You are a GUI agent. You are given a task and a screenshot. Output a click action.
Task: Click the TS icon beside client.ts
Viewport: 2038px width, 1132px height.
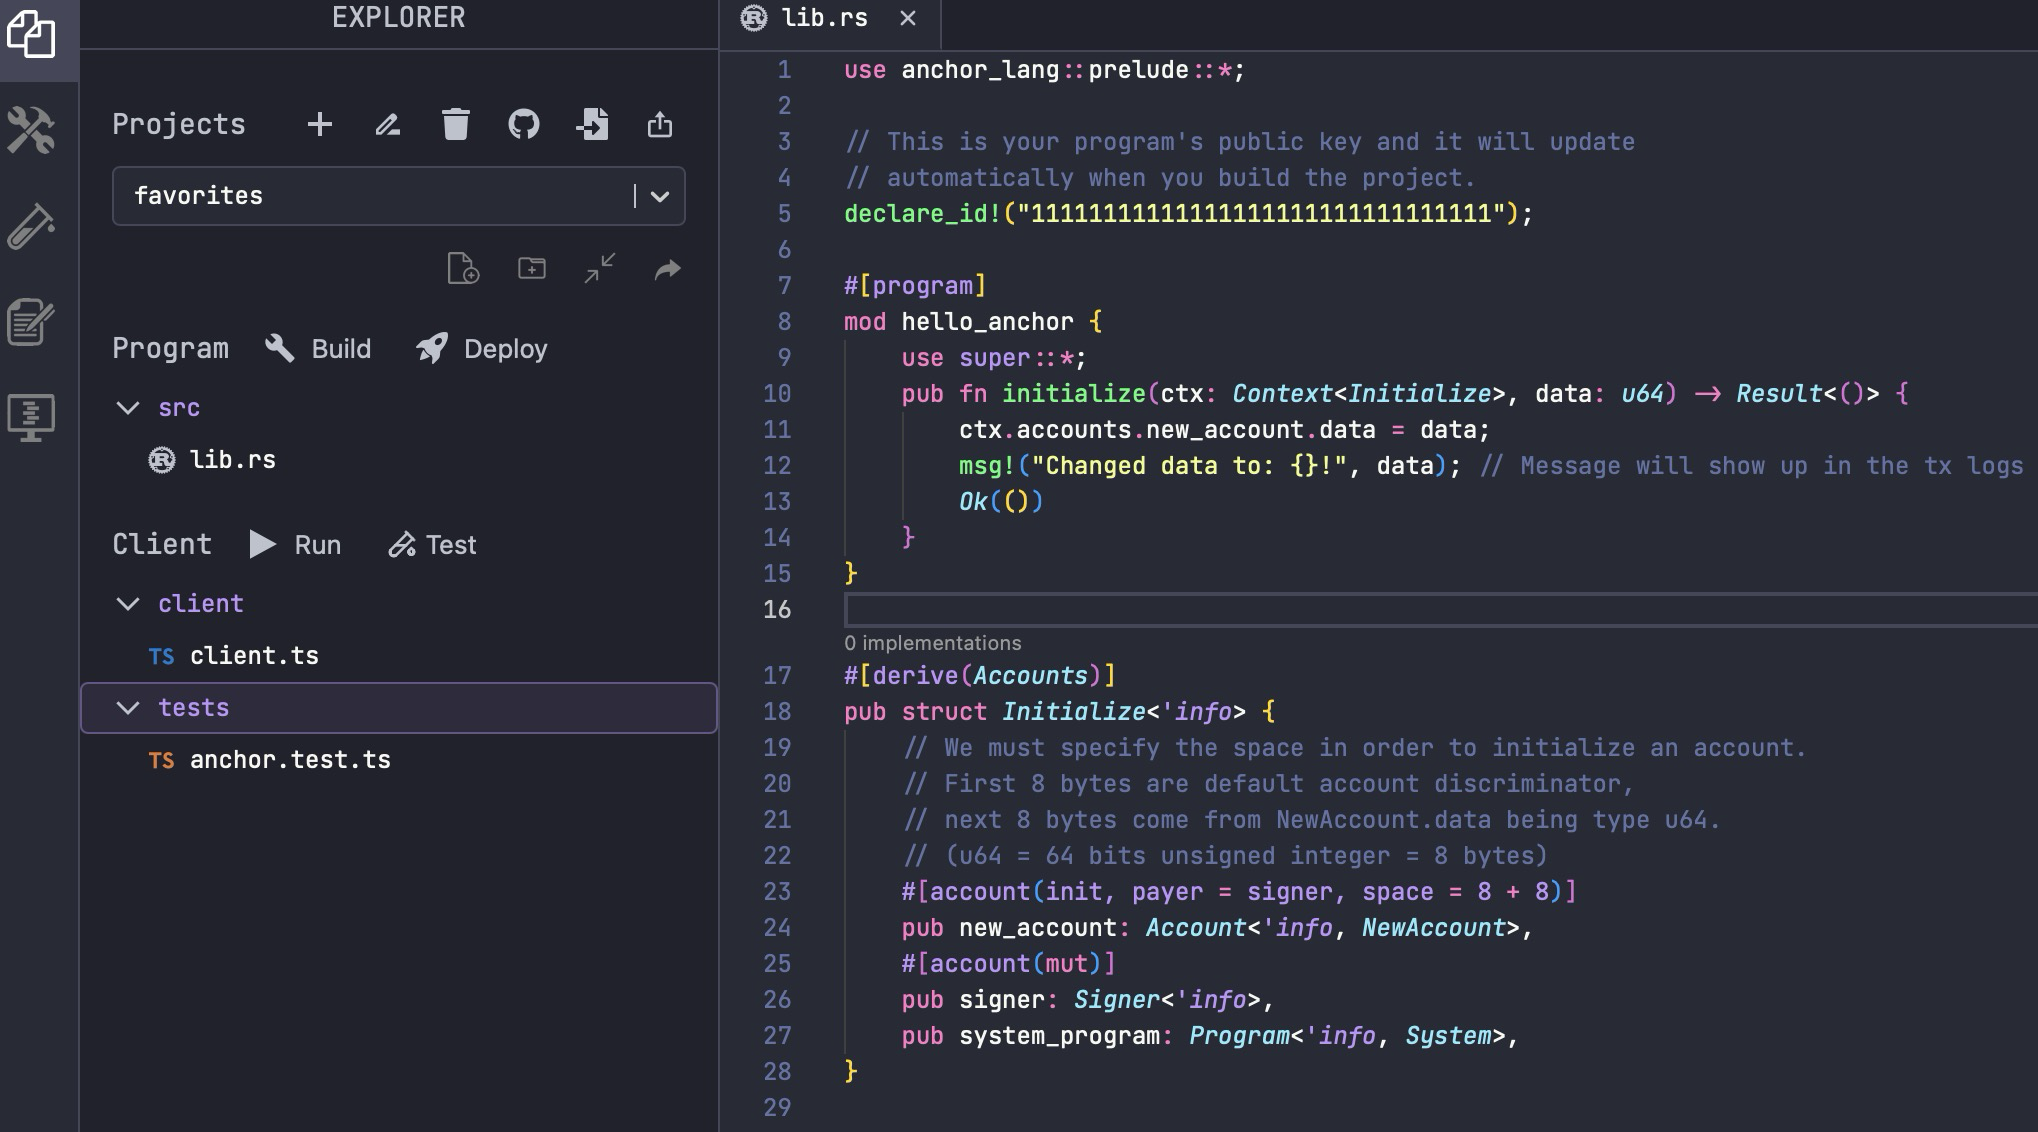pyautogui.click(x=161, y=656)
